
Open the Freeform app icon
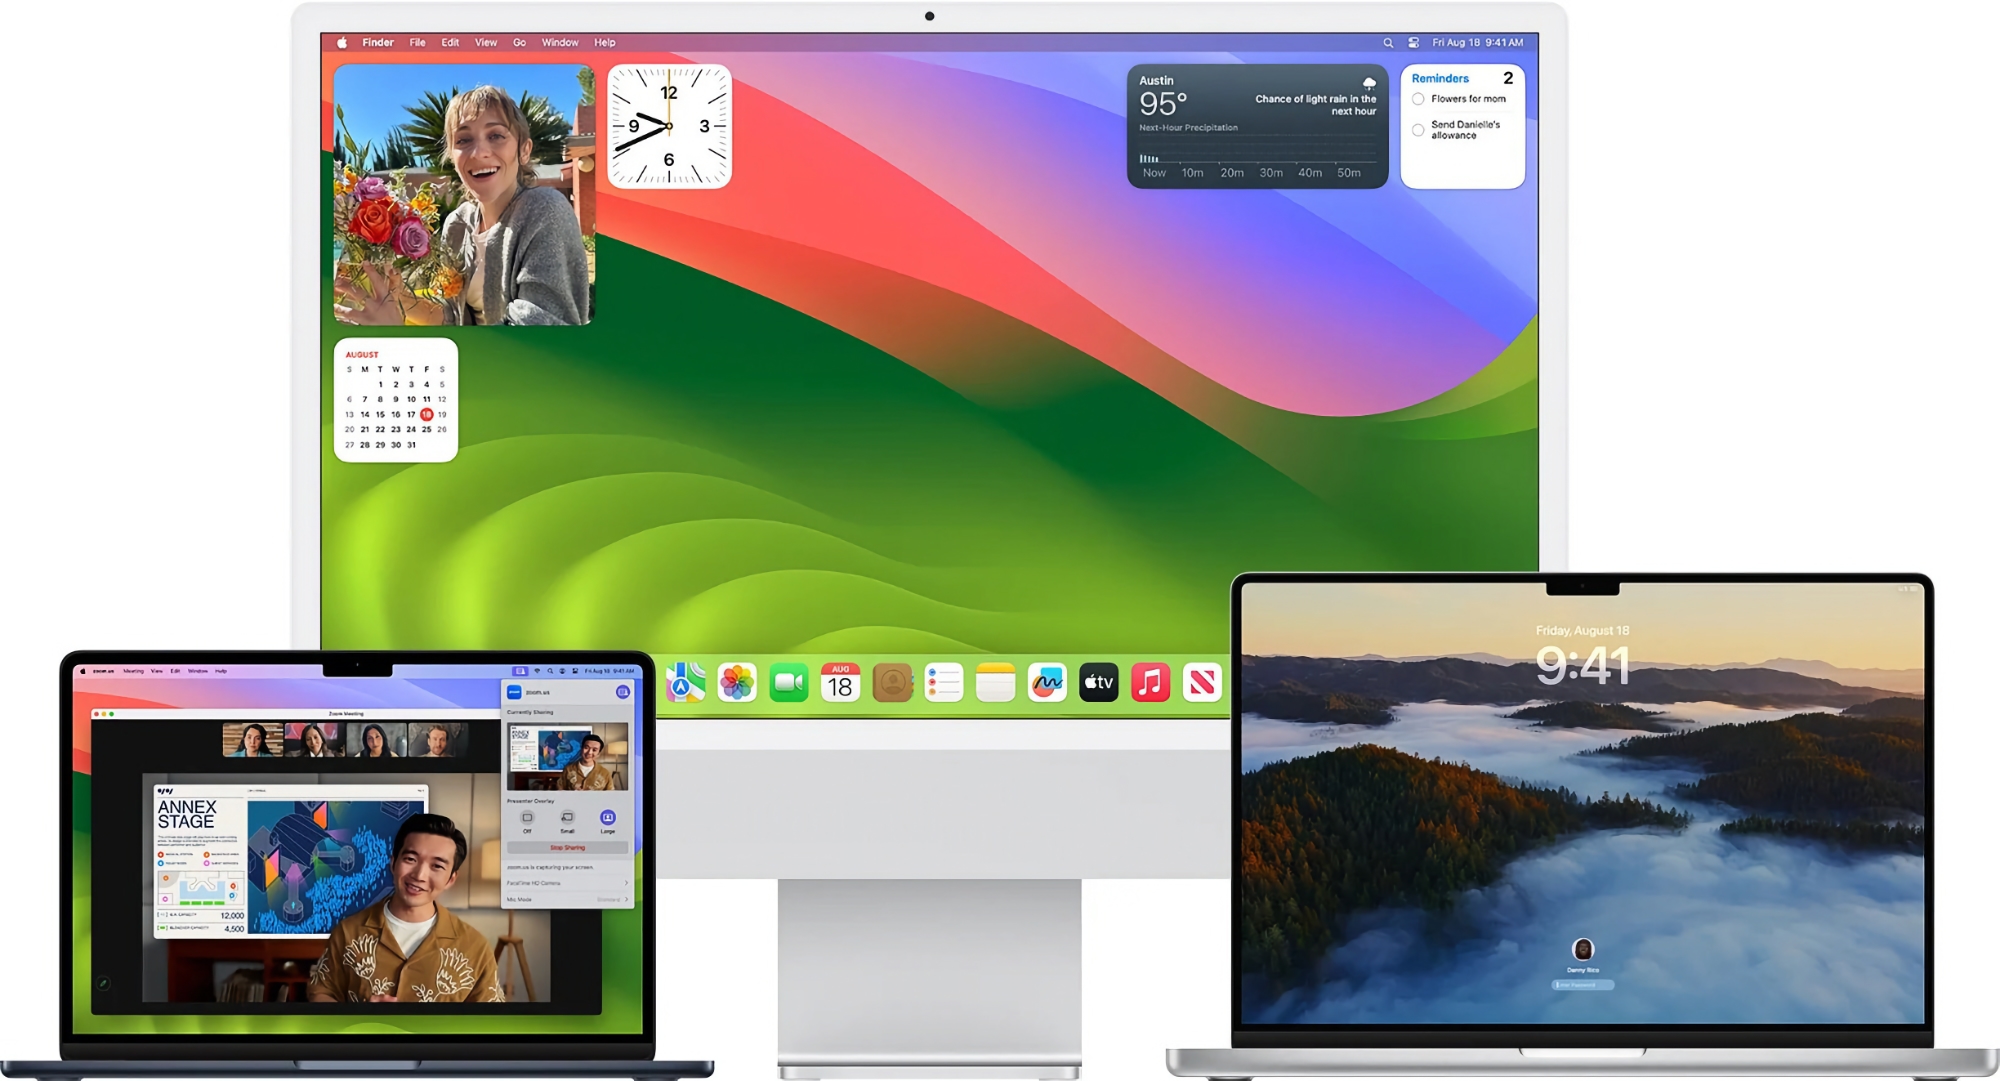coord(1047,683)
